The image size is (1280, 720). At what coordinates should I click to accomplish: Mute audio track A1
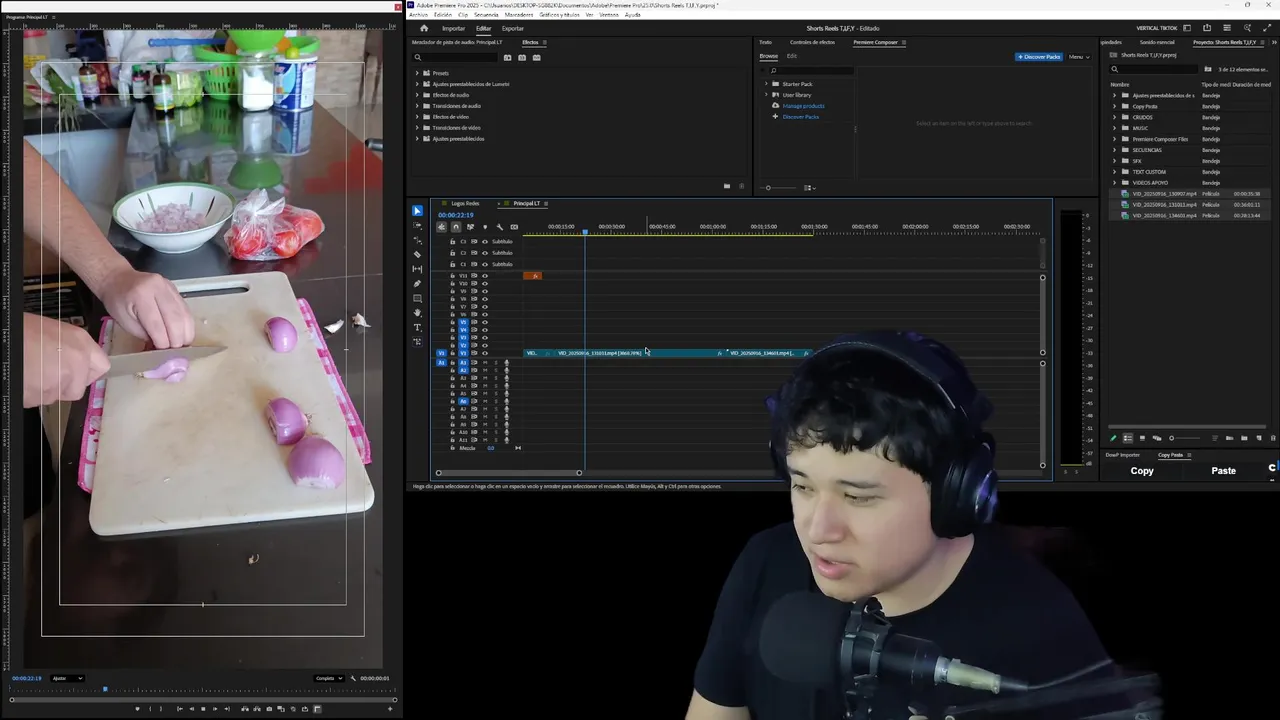485,362
